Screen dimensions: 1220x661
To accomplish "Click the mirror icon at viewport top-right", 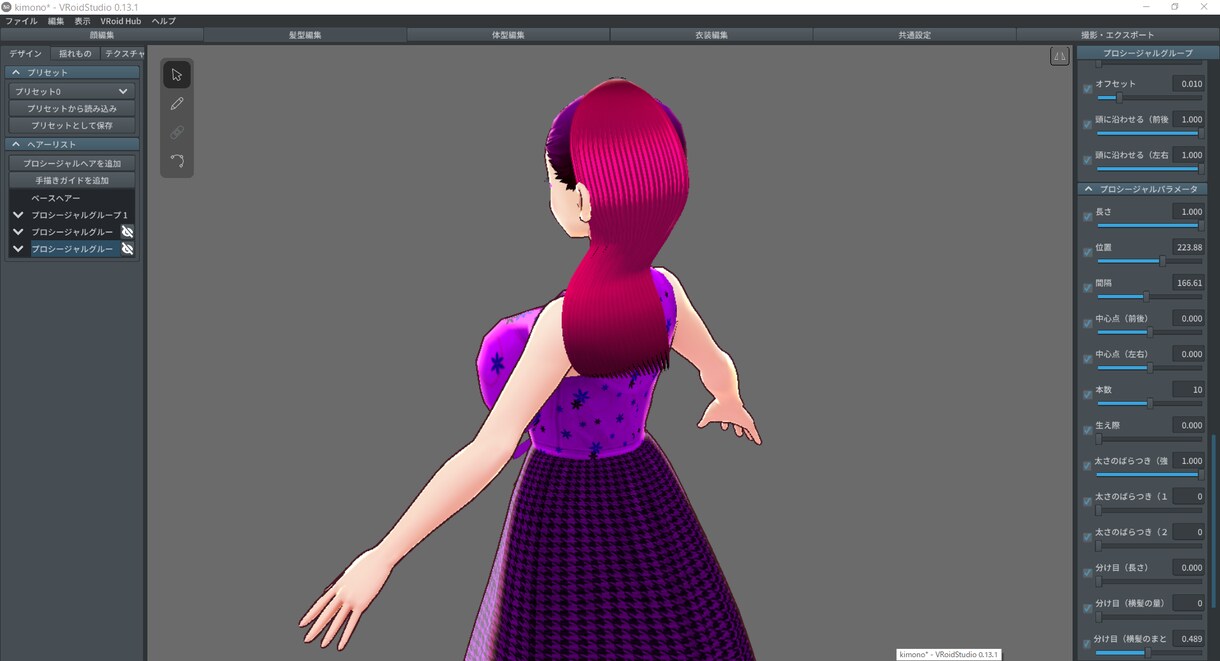I will point(1060,57).
